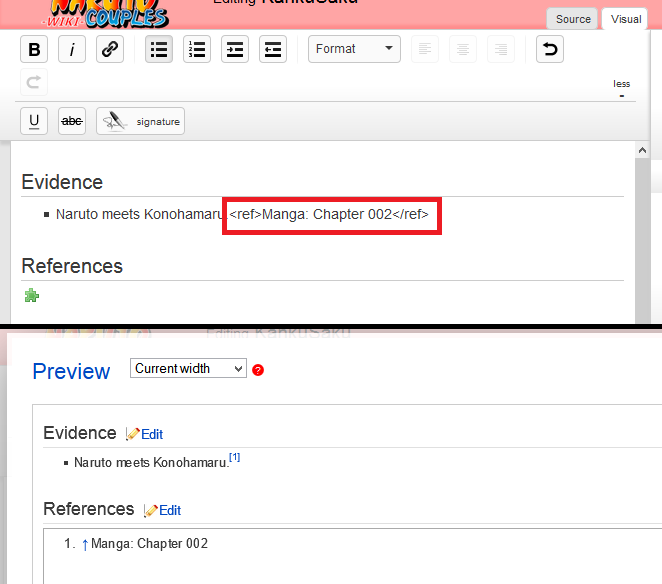Toggle bold formatting
Screen dimensions: 662x584
point(34,49)
